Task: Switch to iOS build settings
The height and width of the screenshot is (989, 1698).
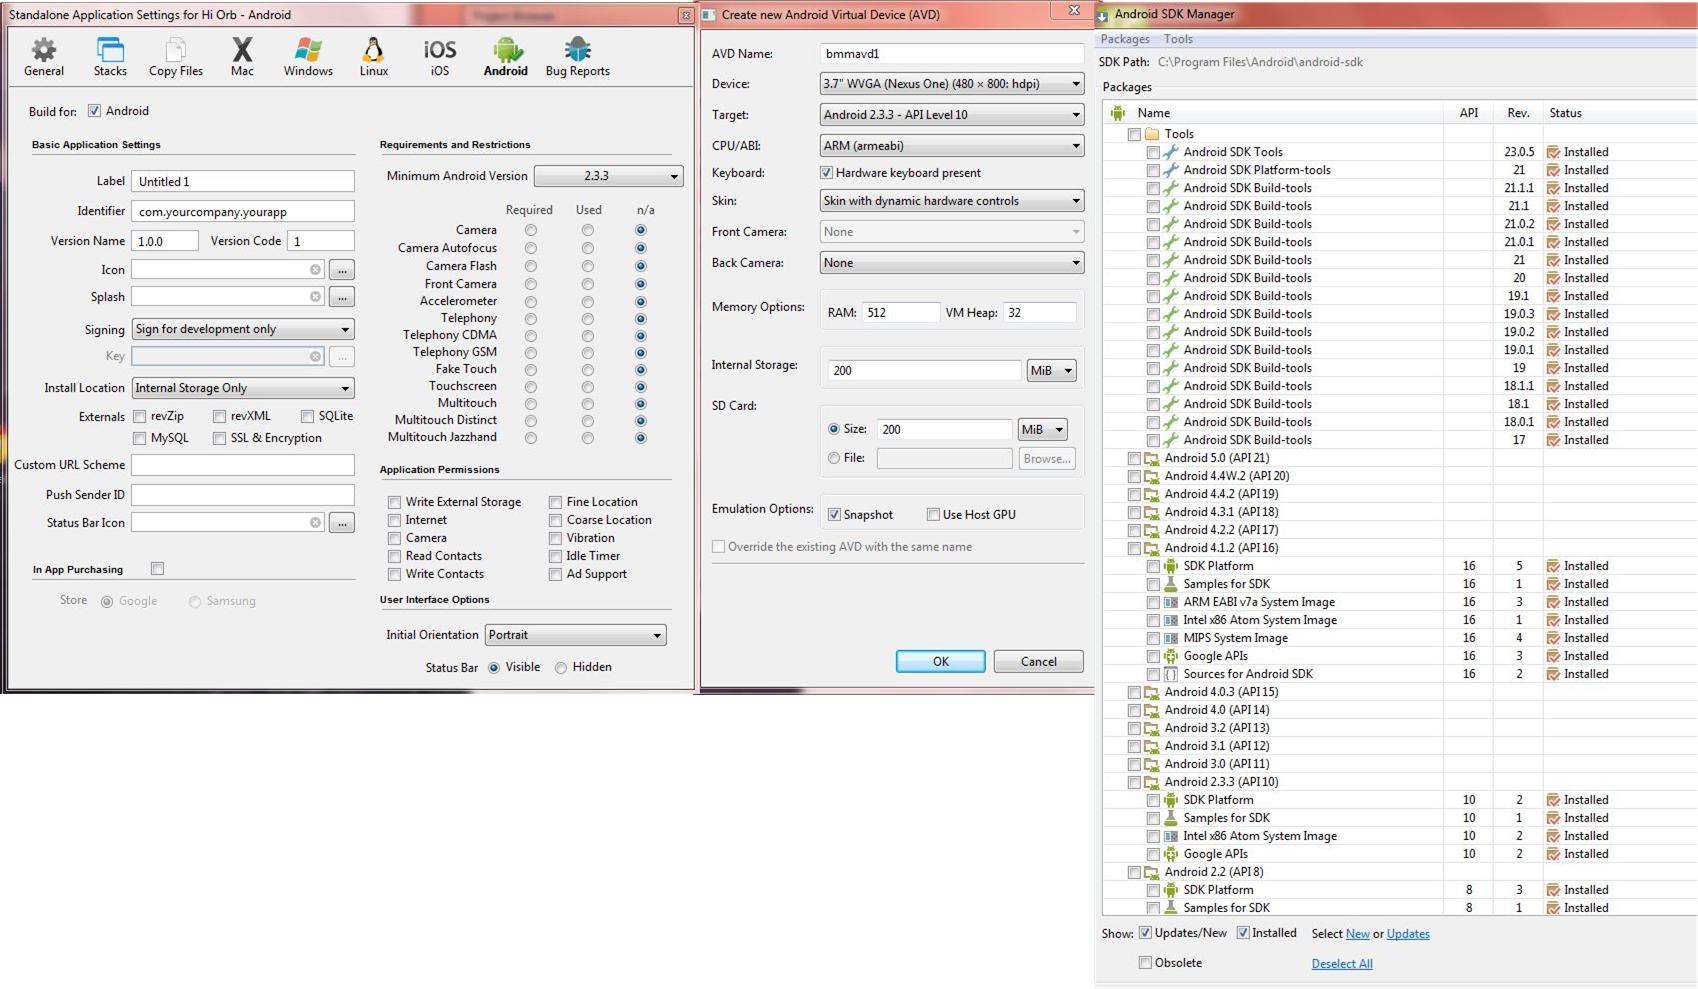Action: 440,57
